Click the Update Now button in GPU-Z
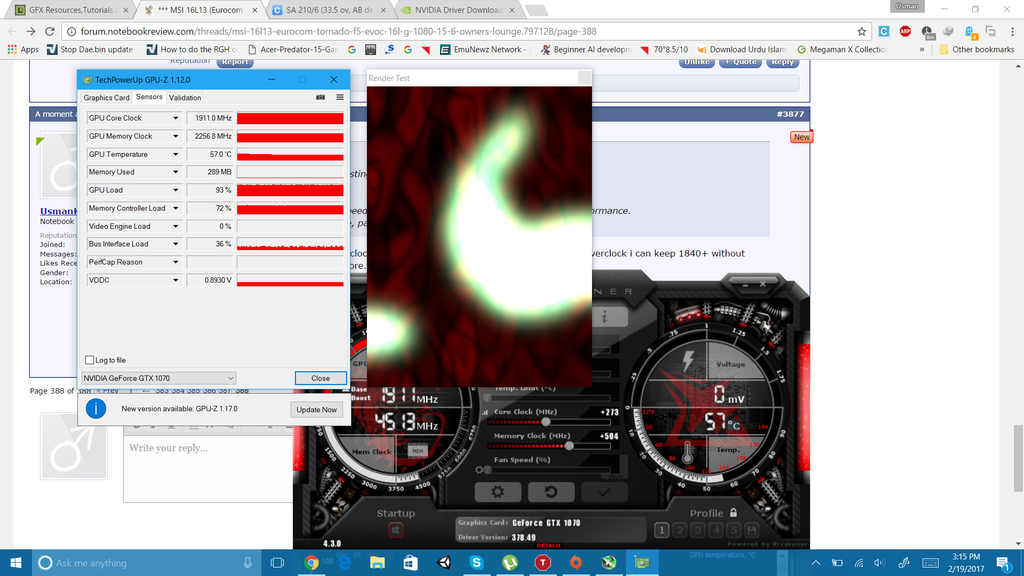The height and width of the screenshot is (576, 1024). coord(317,409)
